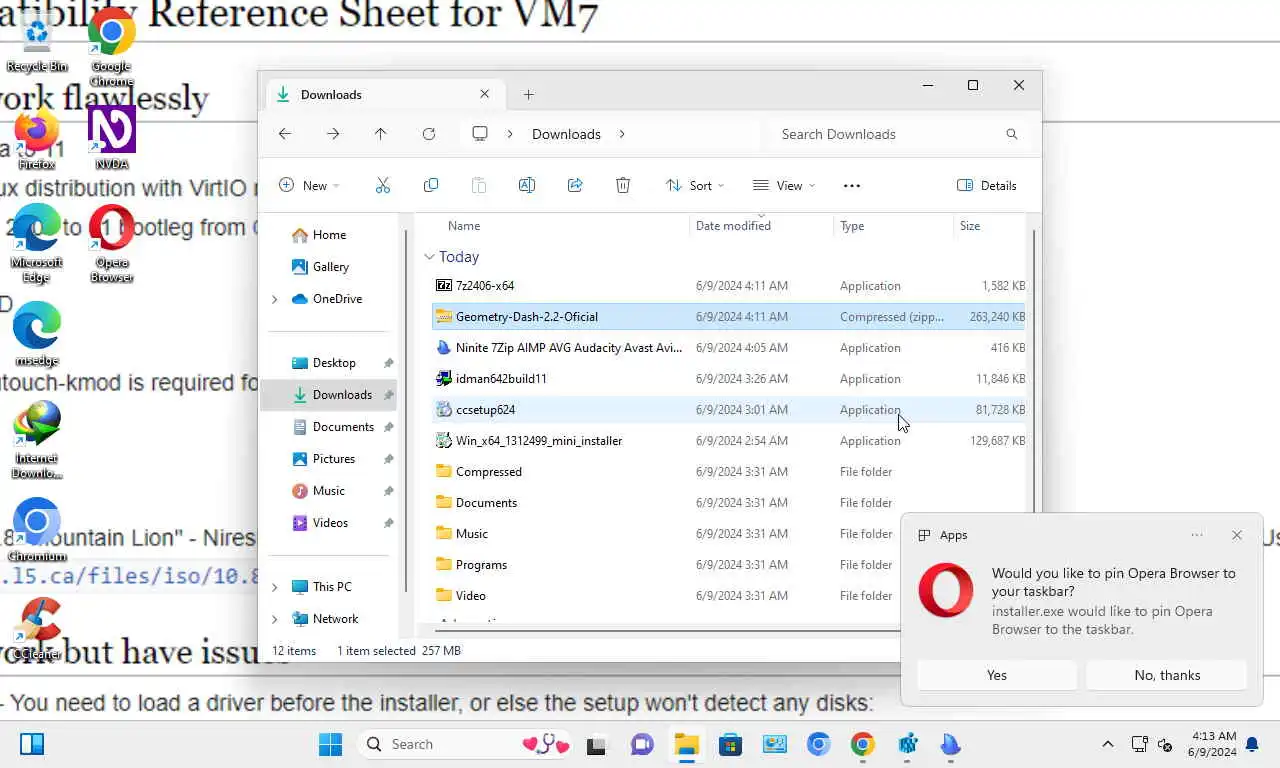Click the Delete trash can icon
This screenshot has height=768, width=1280.
point(623,185)
